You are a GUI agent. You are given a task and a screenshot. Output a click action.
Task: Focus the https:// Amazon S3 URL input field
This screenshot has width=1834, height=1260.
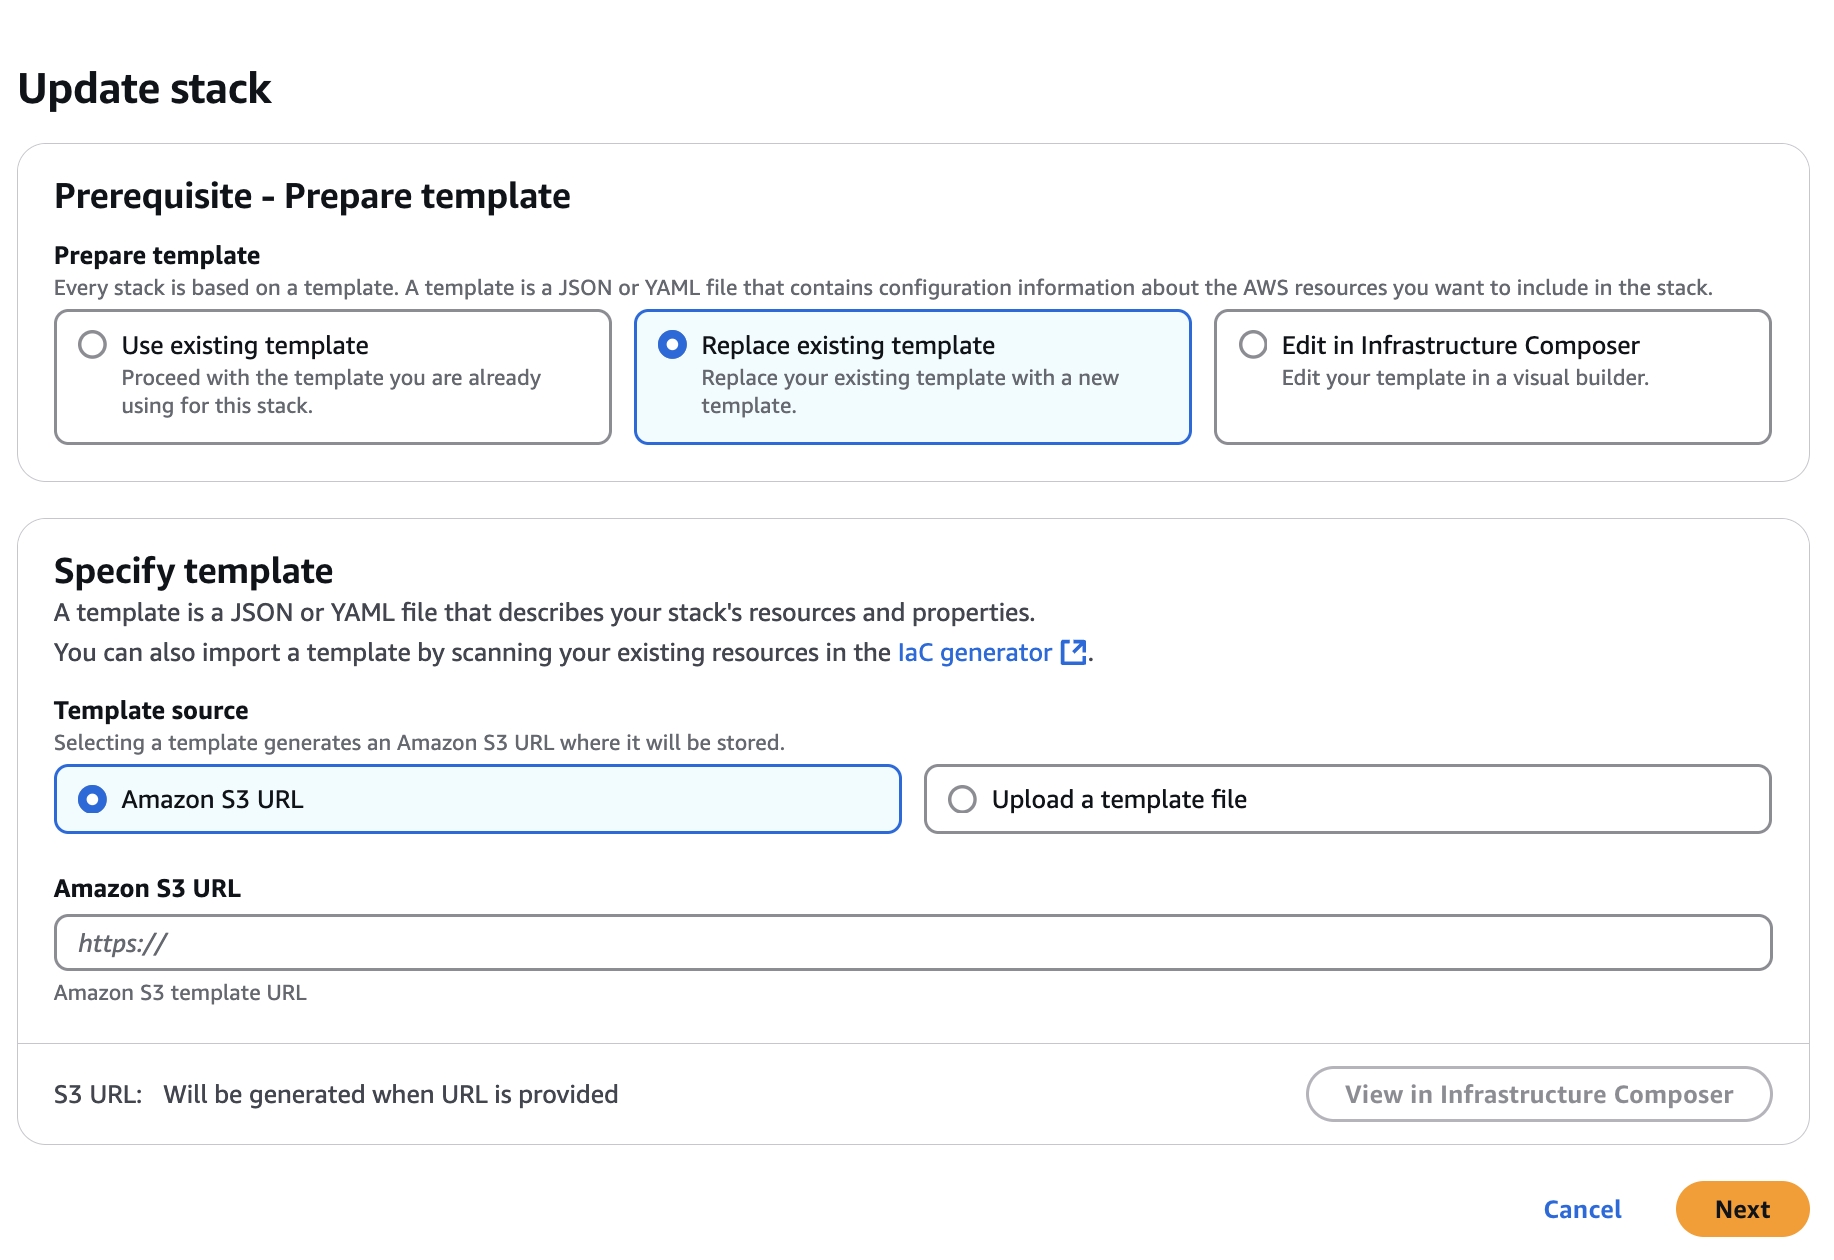tap(912, 943)
